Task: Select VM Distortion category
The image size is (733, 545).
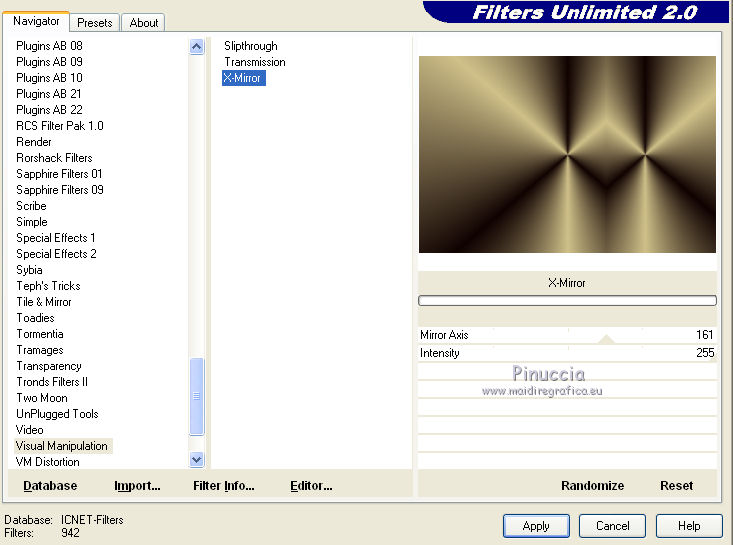Action: (x=47, y=462)
